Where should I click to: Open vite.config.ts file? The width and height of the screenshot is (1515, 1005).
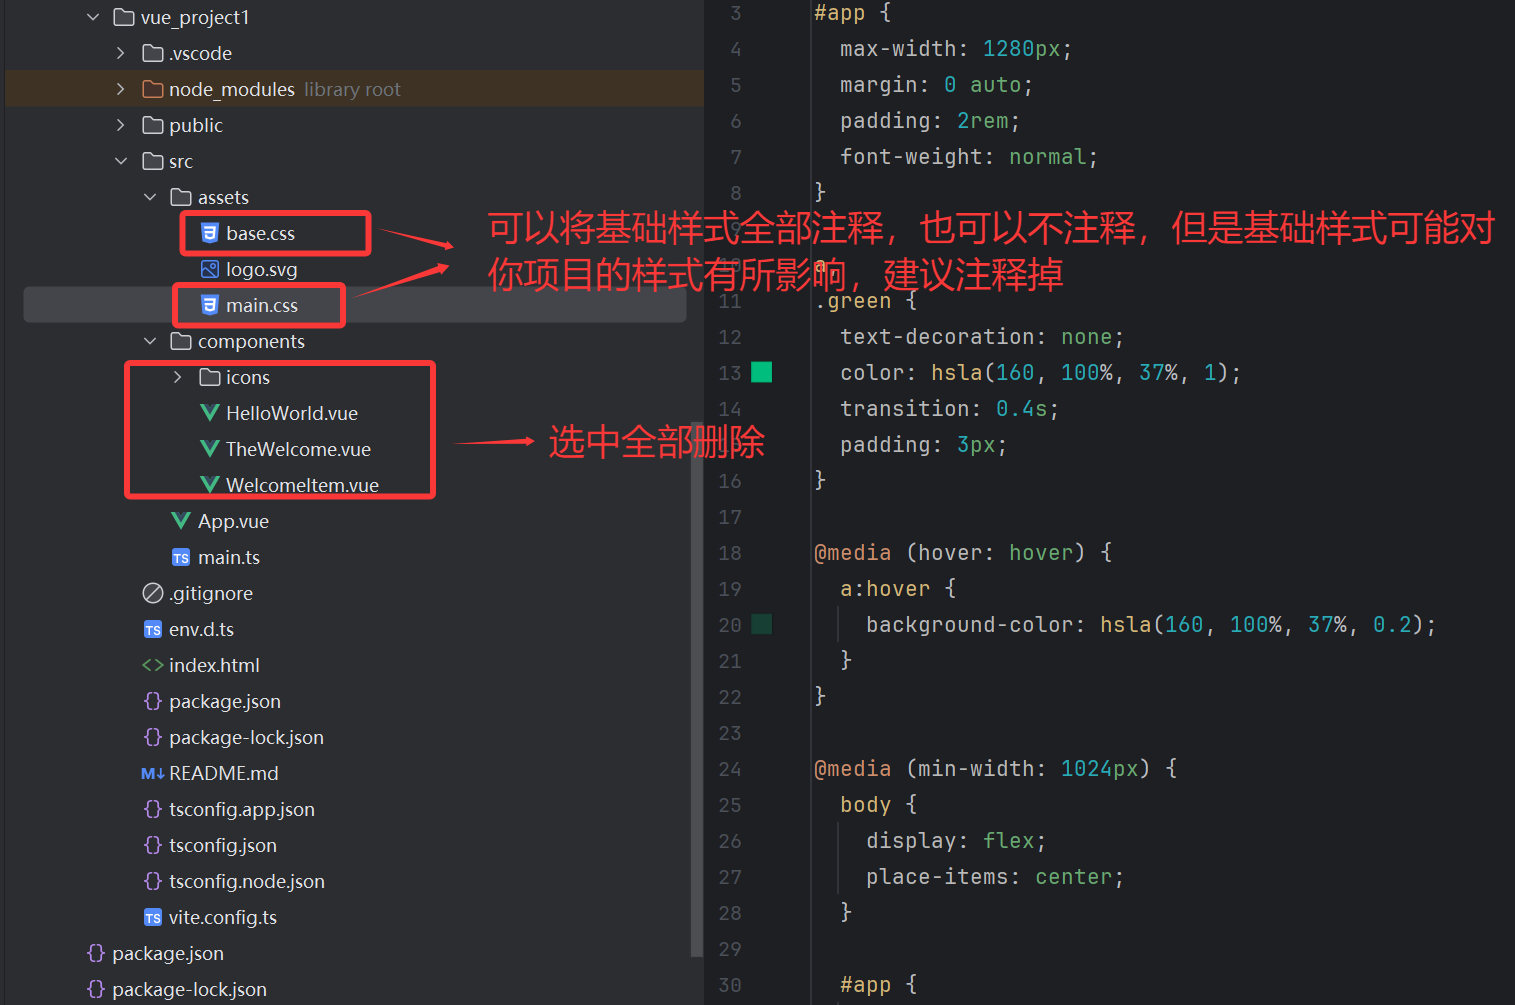(223, 917)
